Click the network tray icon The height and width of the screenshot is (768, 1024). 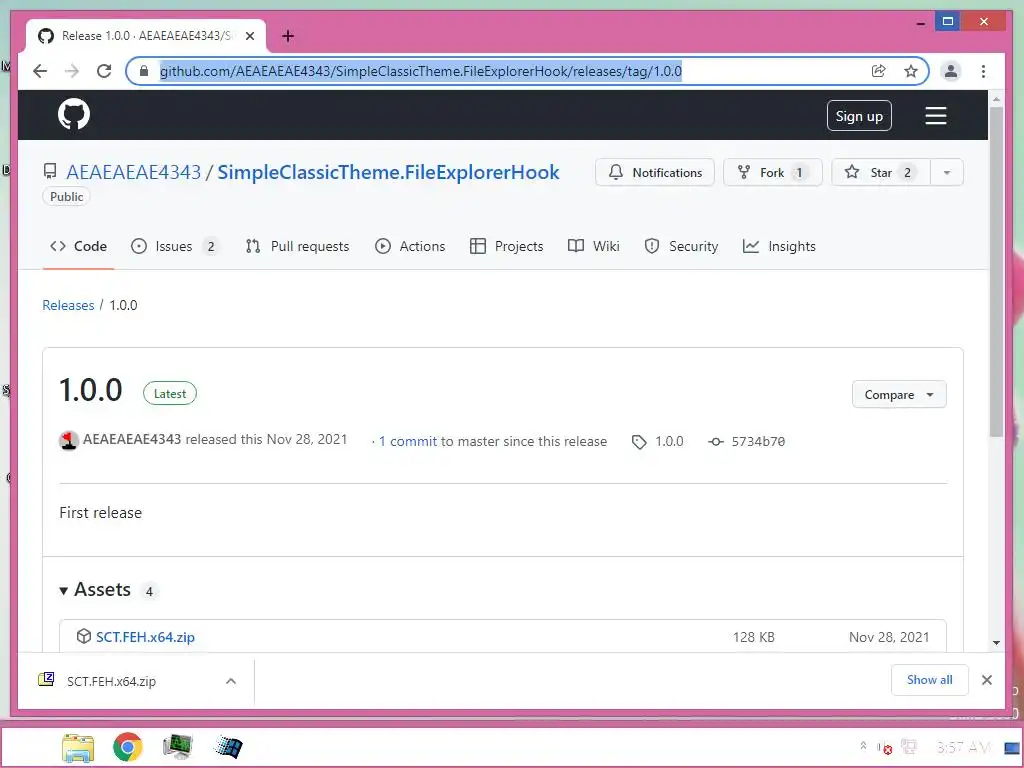[908, 746]
